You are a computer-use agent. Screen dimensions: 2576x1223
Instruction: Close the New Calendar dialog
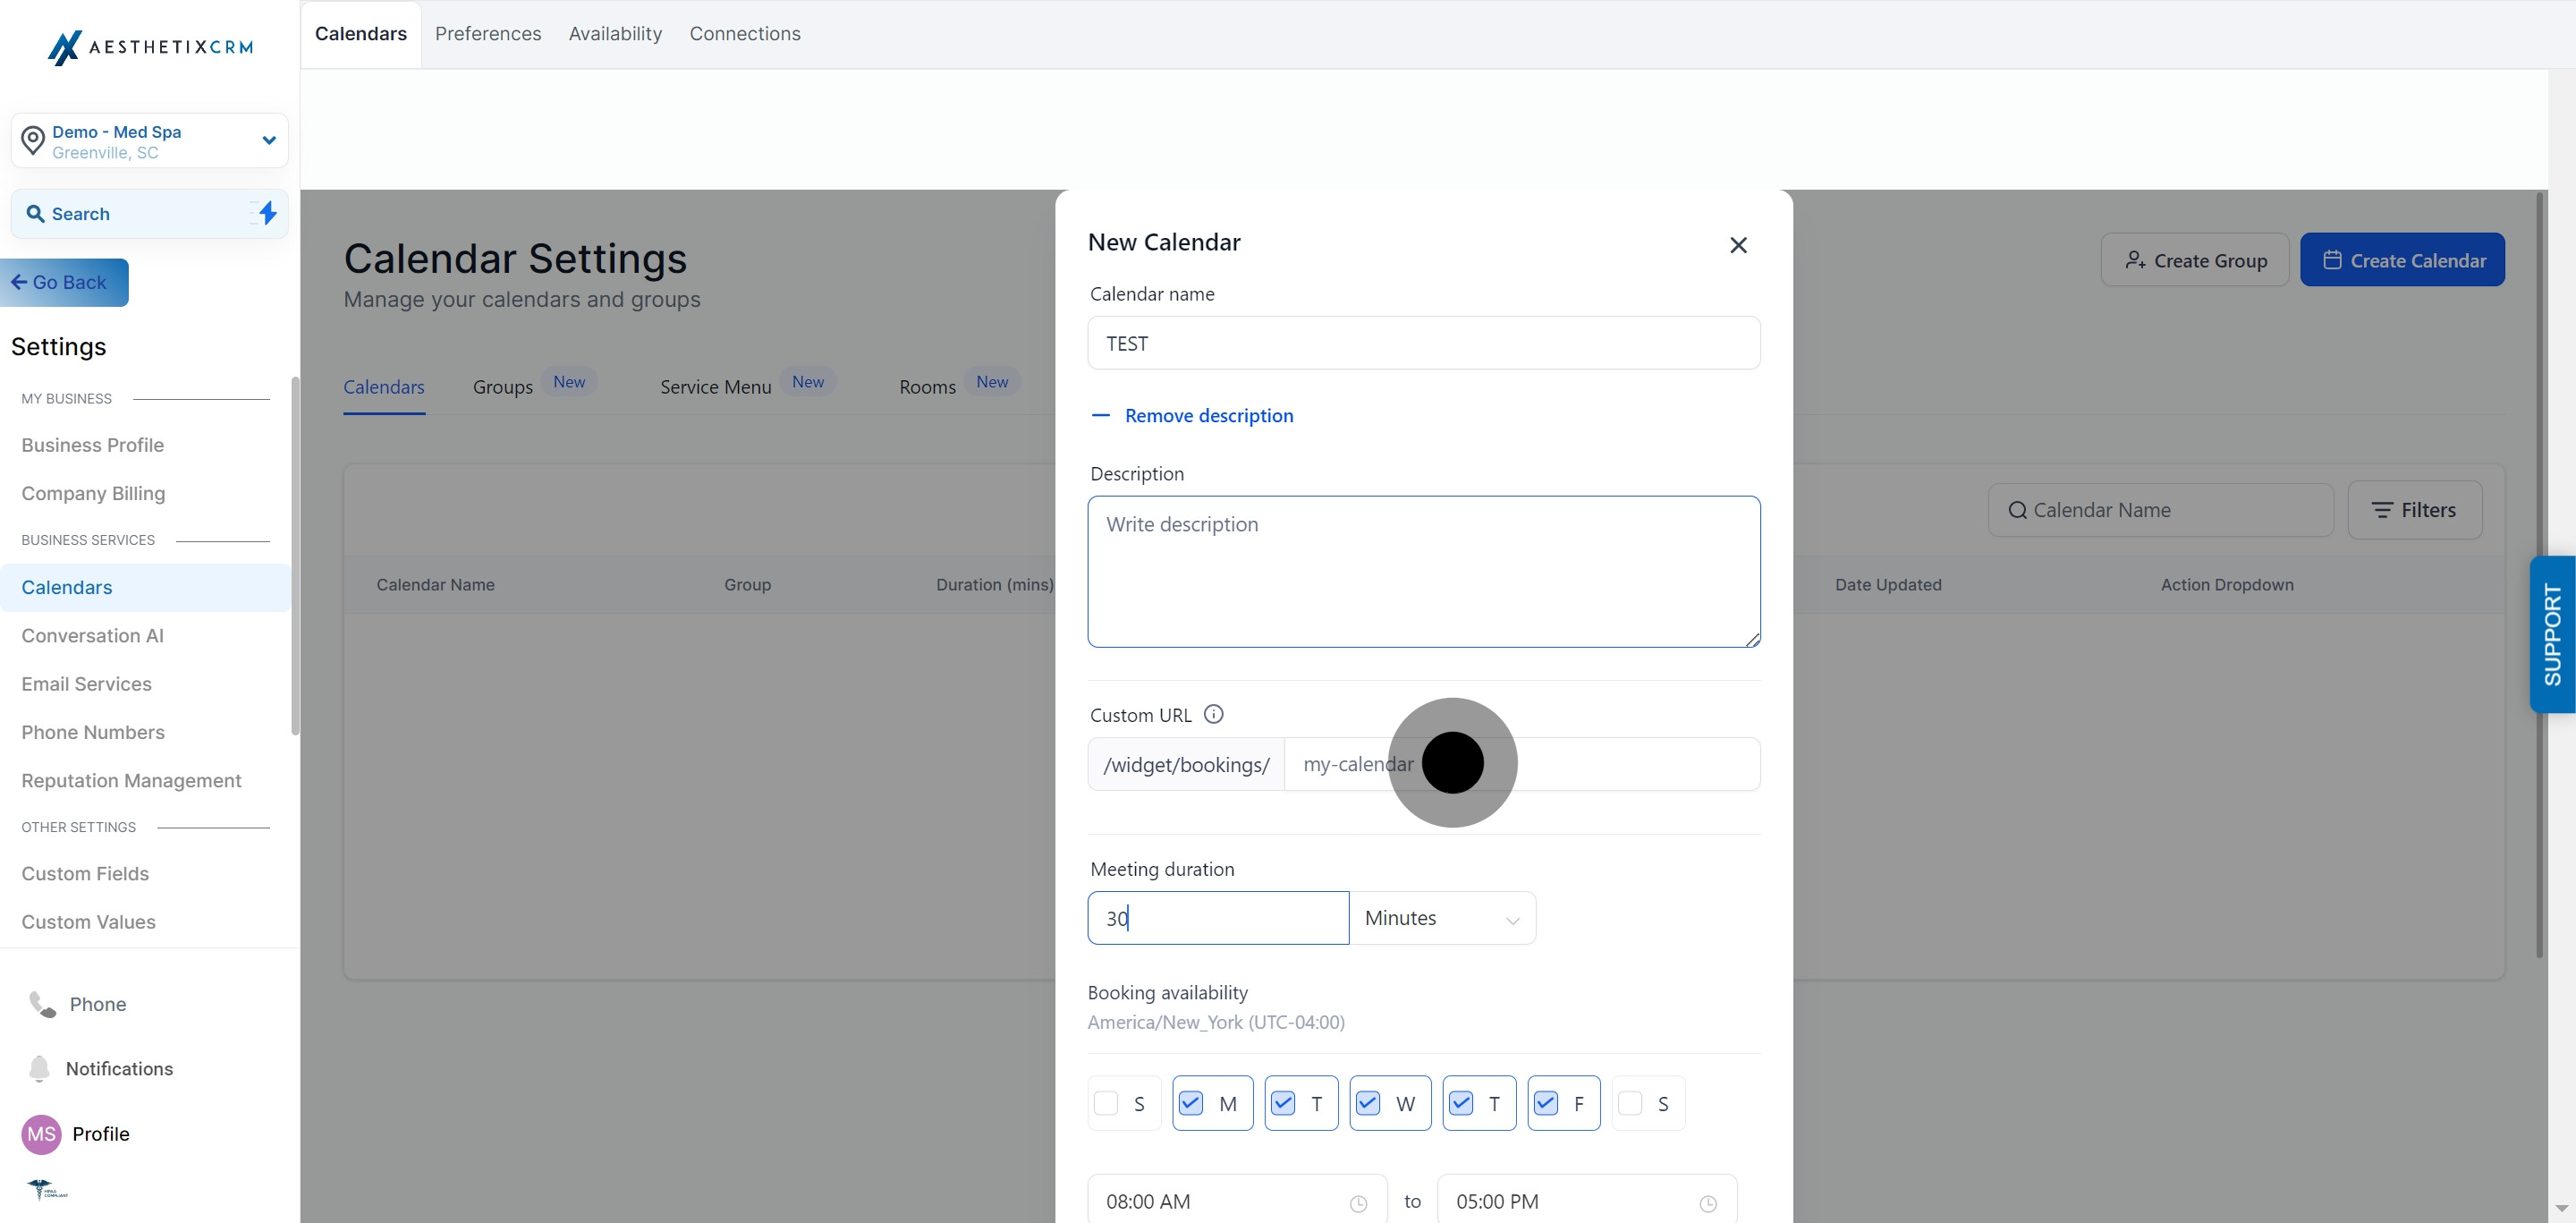click(x=1738, y=245)
